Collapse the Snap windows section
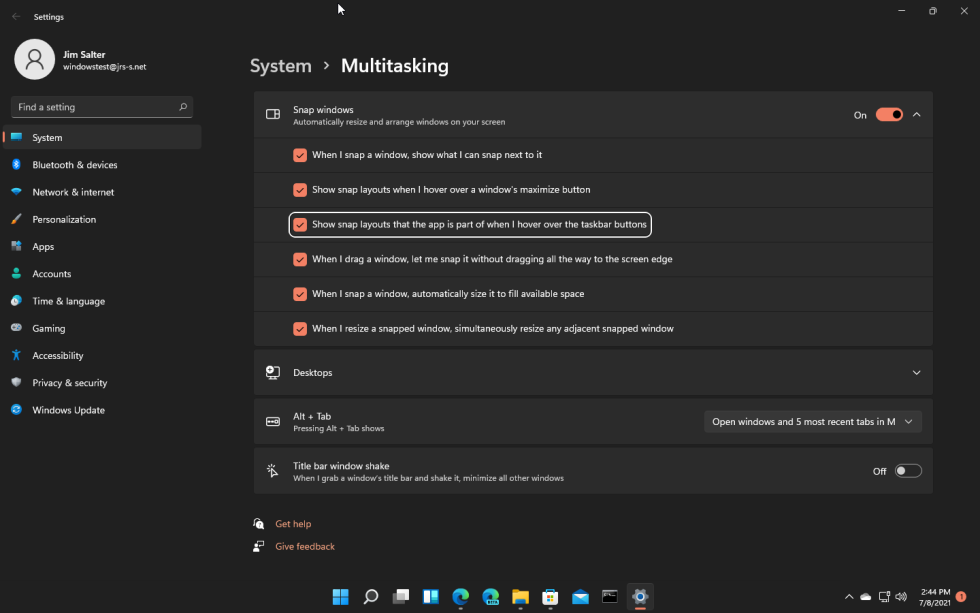Screen dimensions: 980x613 click(916, 114)
